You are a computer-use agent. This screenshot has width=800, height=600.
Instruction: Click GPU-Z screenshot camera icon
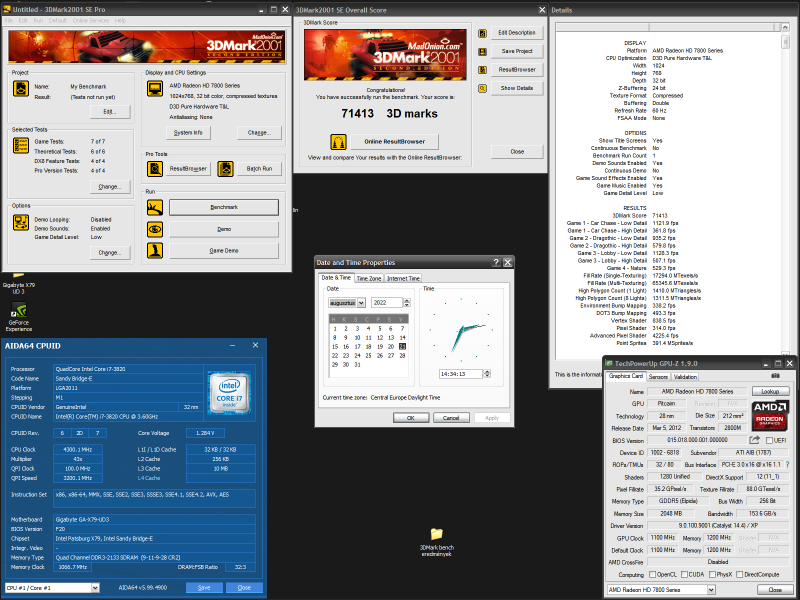776,376
